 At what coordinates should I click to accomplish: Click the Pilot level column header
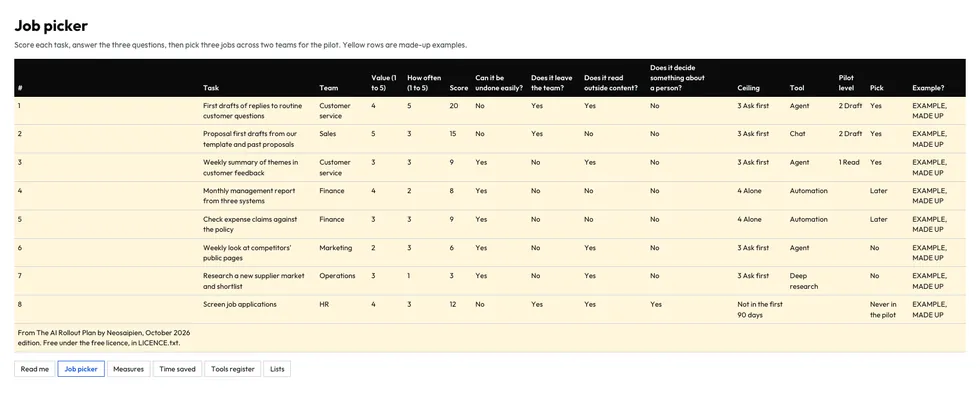846,83
